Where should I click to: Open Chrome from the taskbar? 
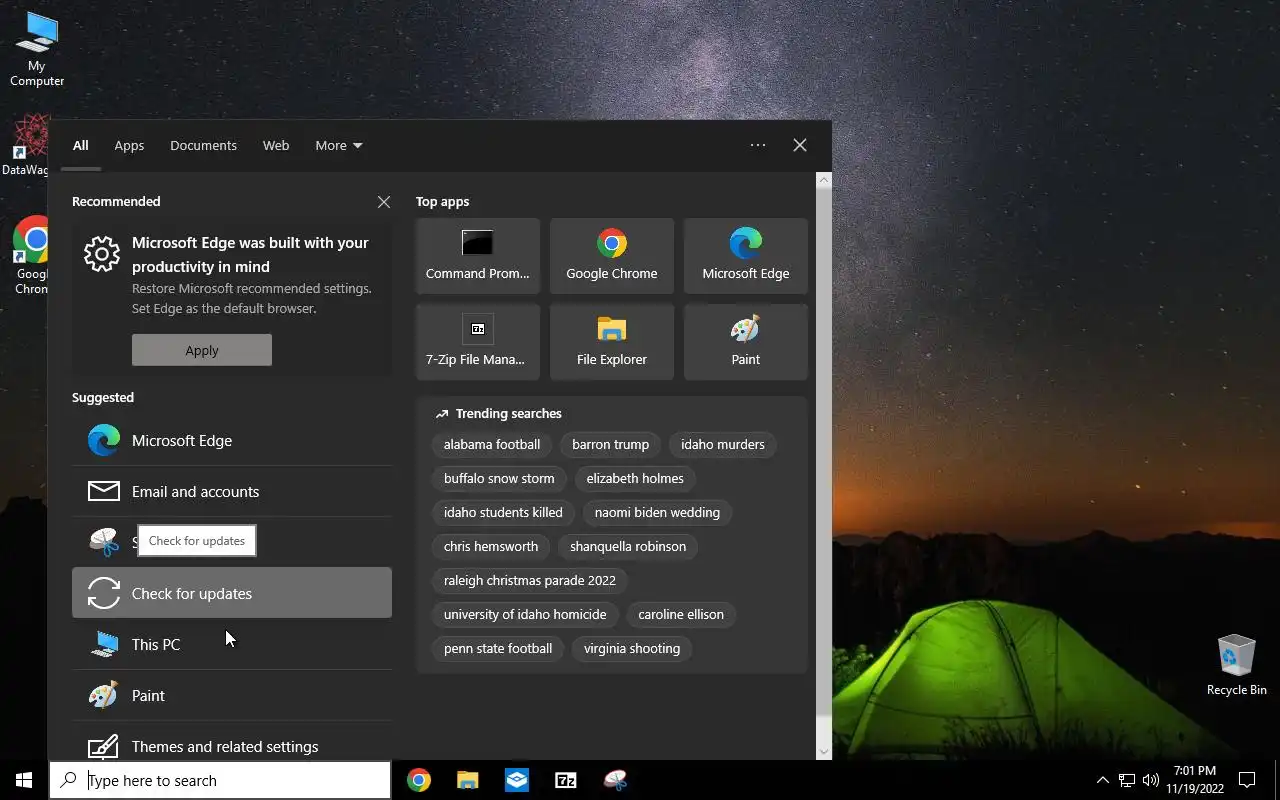coord(419,780)
